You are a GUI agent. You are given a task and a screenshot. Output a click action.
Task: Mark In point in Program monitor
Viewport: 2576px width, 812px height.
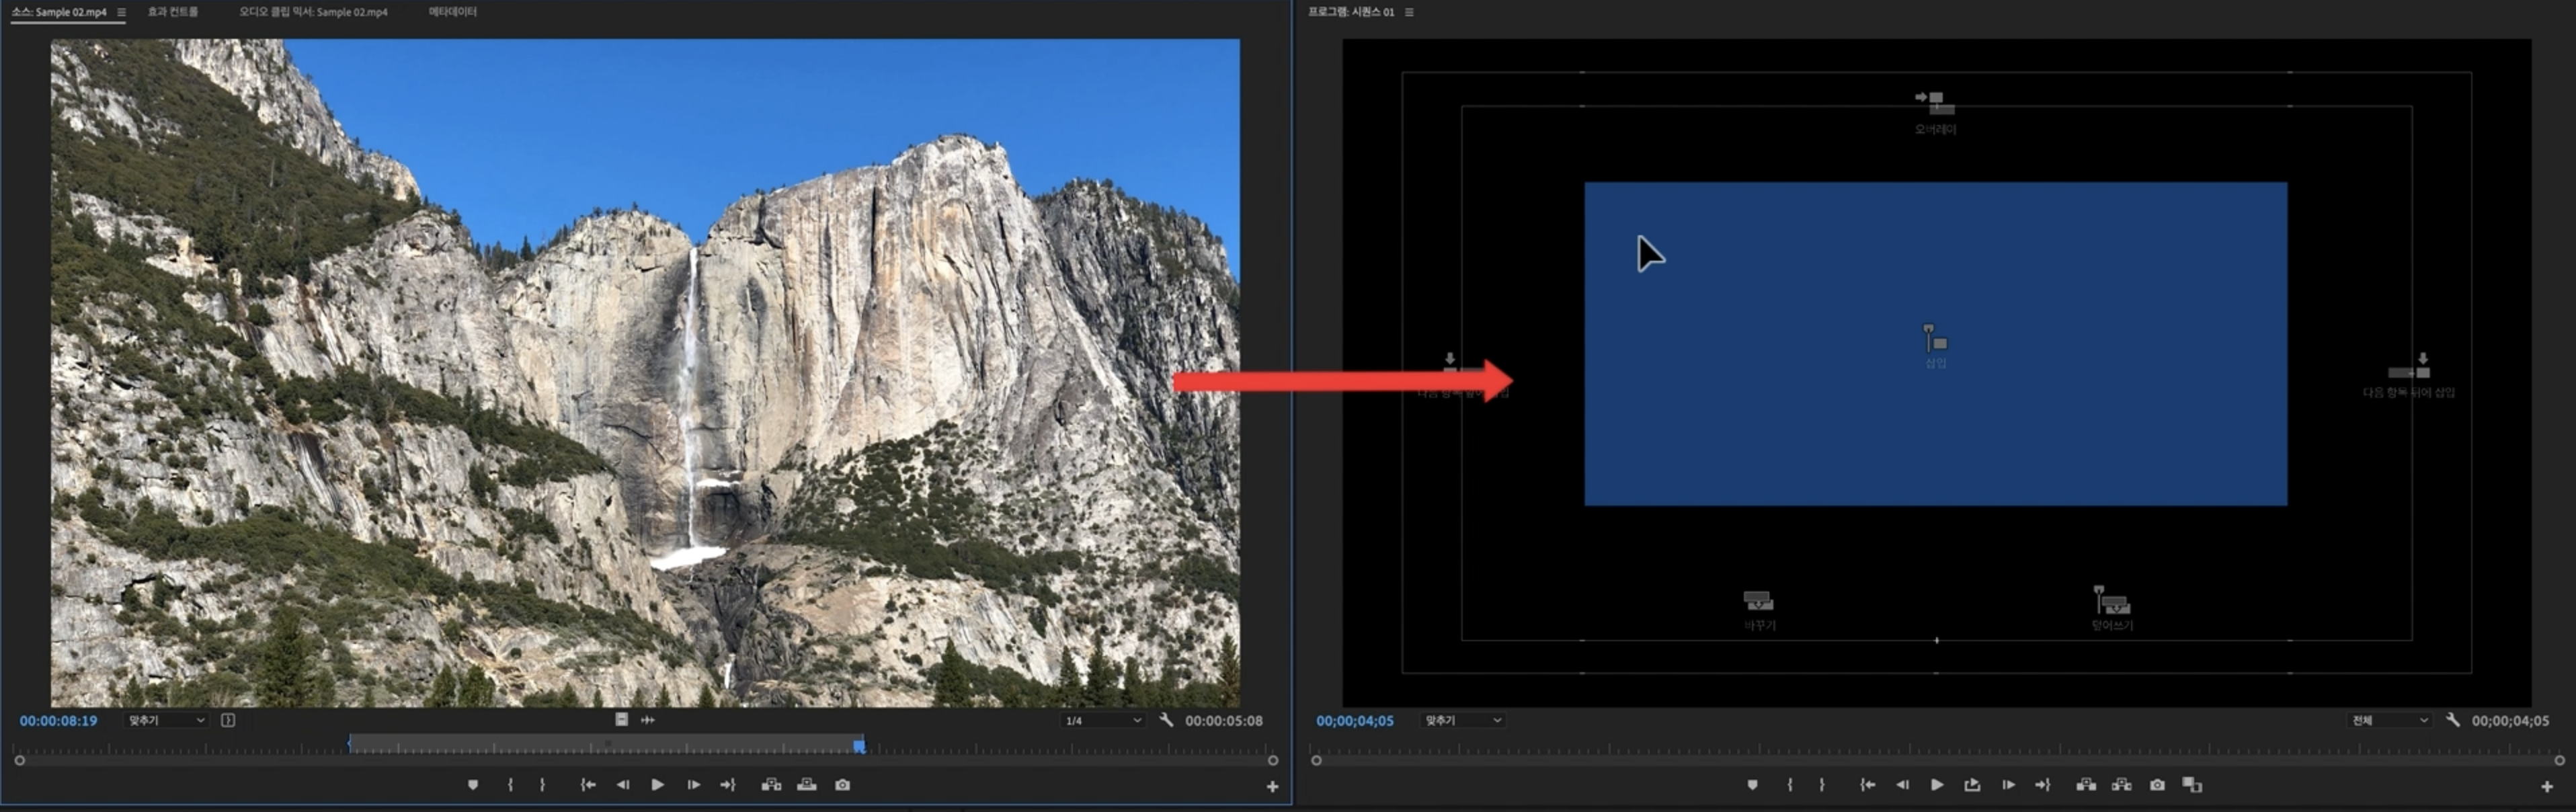tap(1790, 785)
